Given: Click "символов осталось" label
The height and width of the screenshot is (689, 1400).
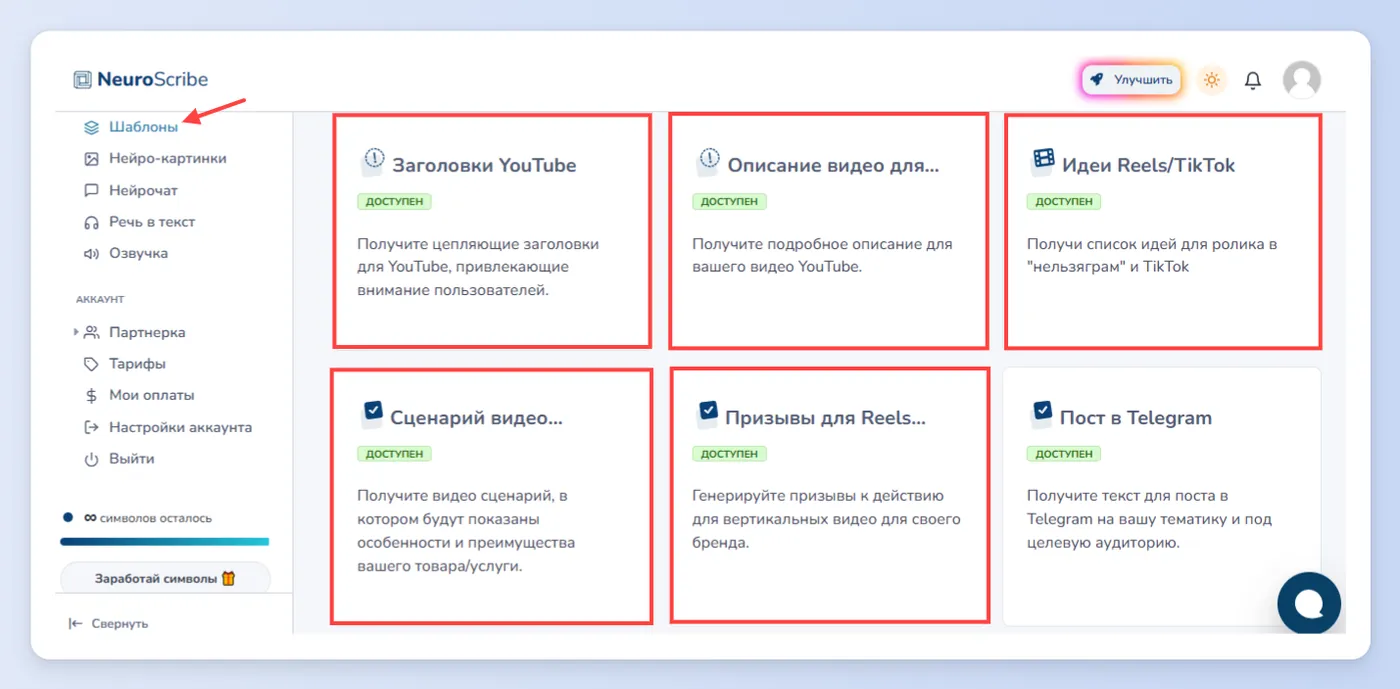Looking at the screenshot, I should click(156, 518).
